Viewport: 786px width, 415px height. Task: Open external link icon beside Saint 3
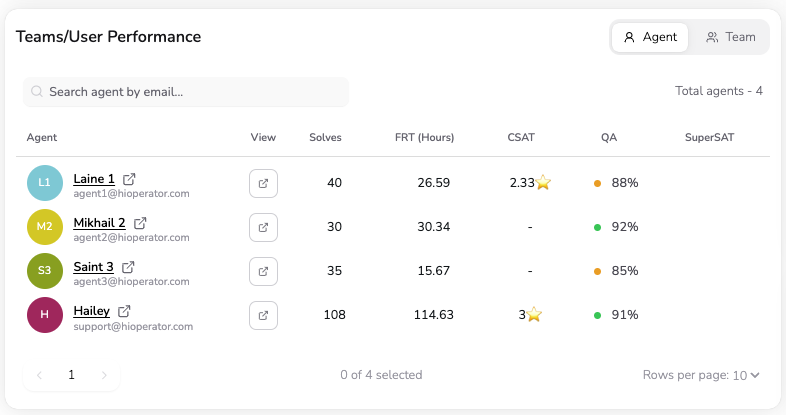[x=128, y=267]
